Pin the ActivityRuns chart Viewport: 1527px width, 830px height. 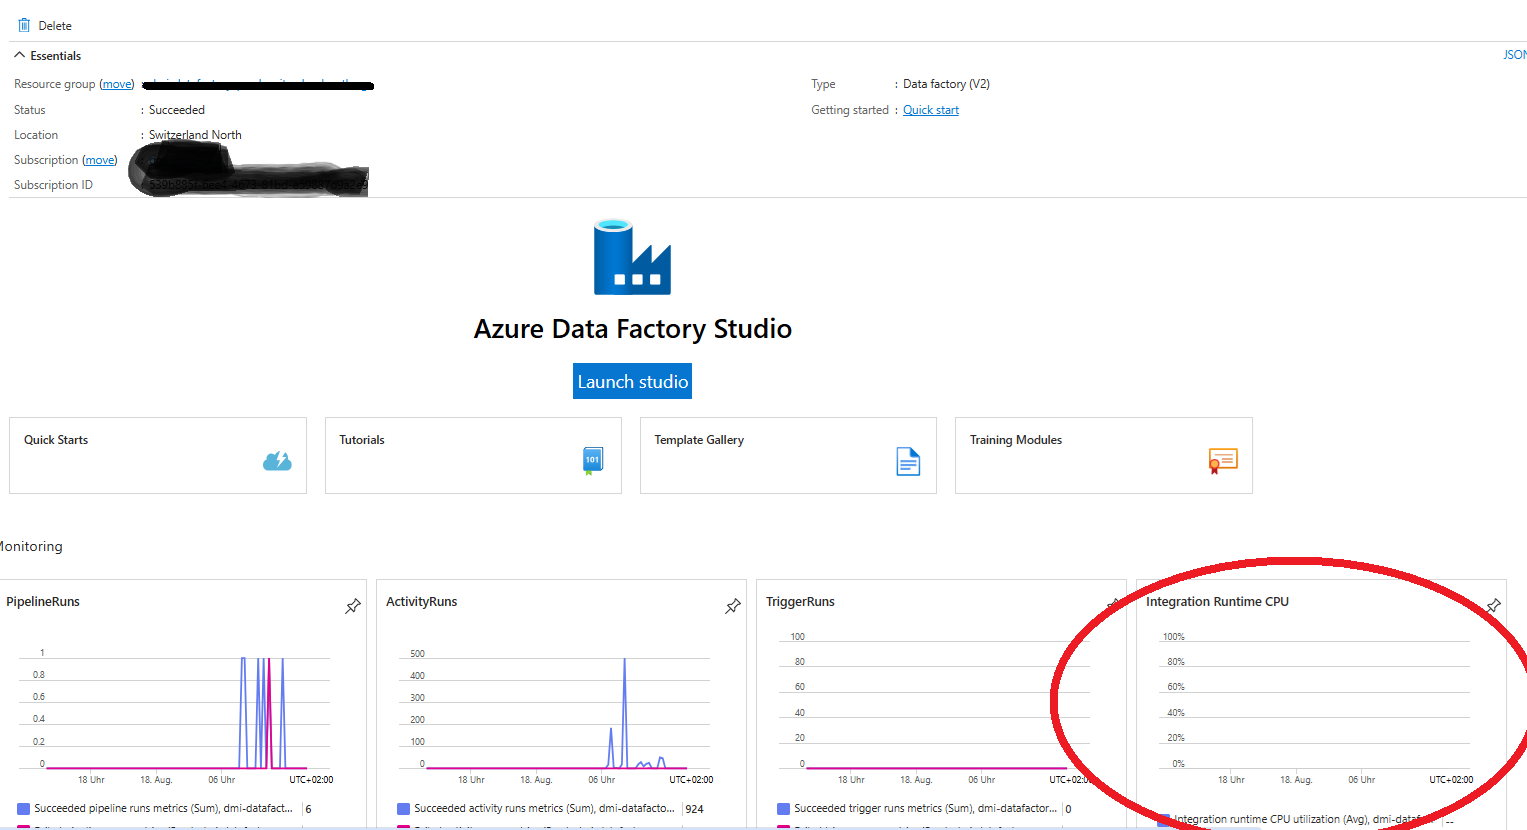coord(733,606)
